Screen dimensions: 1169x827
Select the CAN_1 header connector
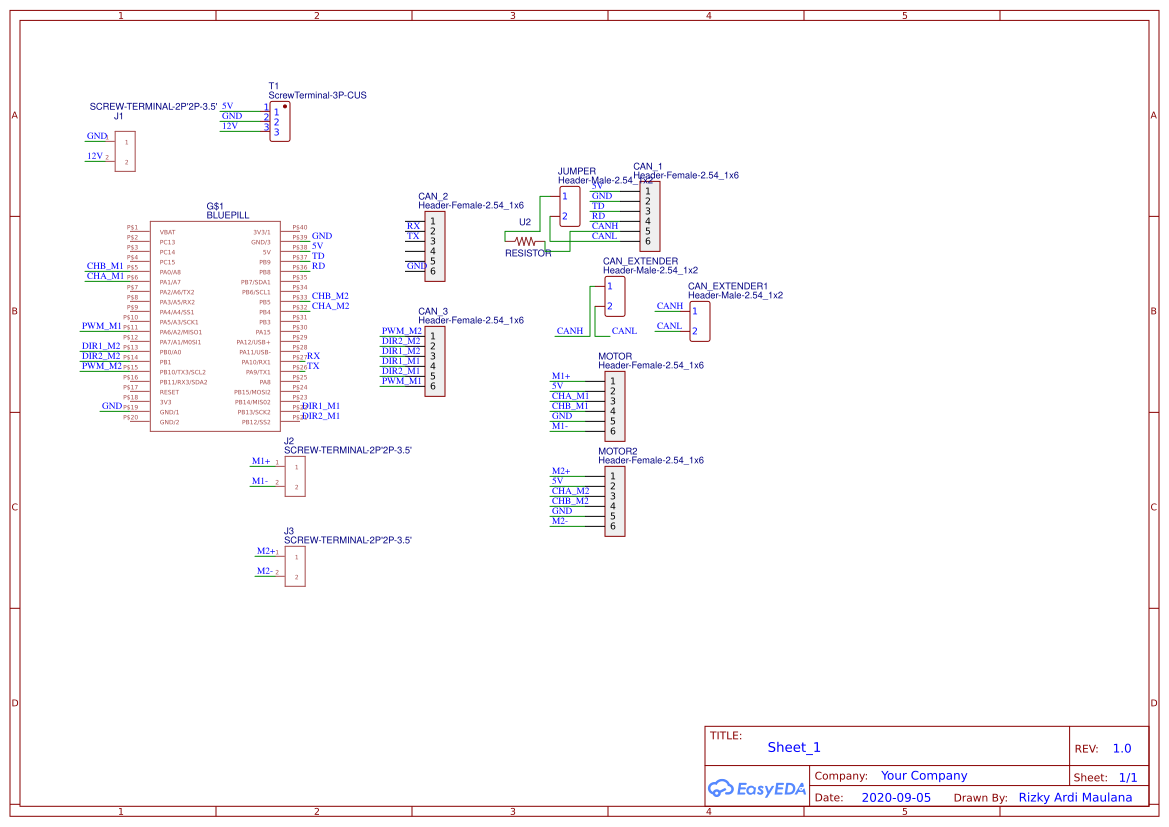point(648,215)
